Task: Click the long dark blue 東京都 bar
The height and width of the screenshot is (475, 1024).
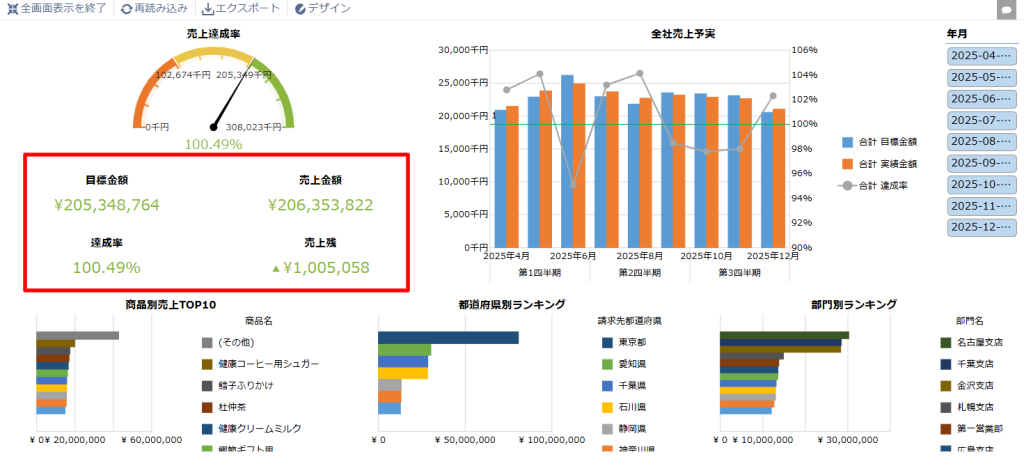Action: (x=449, y=337)
